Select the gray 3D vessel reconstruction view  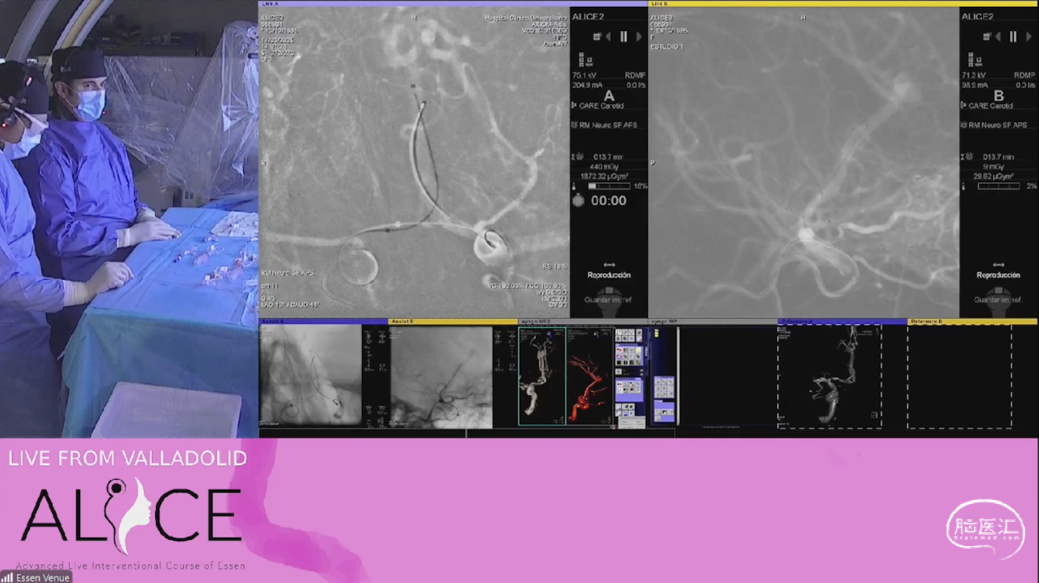click(542, 376)
